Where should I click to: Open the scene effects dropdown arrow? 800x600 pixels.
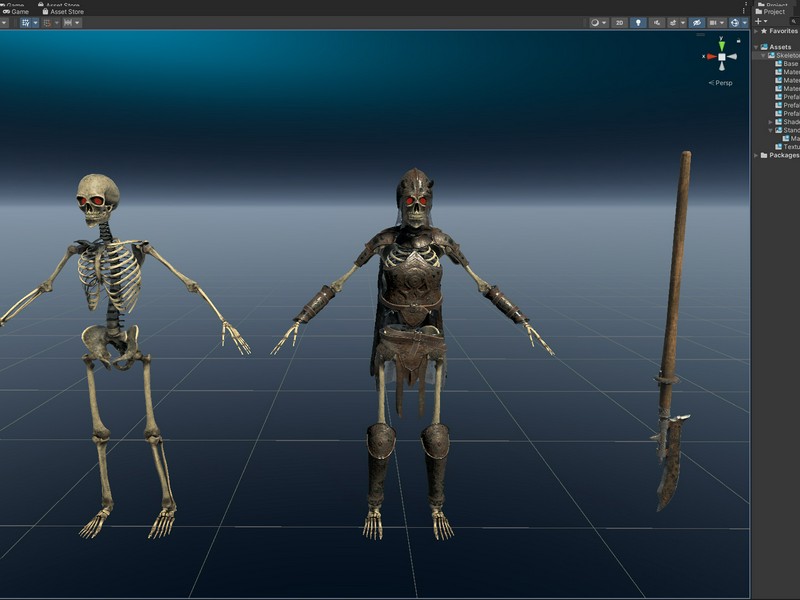pyautogui.click(x=683, y=23)
